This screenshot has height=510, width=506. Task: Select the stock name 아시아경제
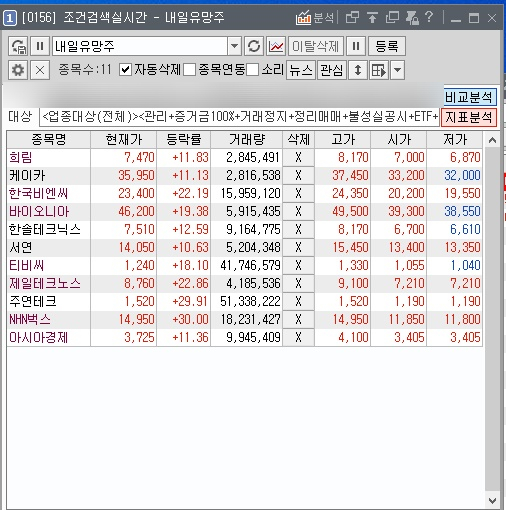pyautogui.click(x=39, y=337)
